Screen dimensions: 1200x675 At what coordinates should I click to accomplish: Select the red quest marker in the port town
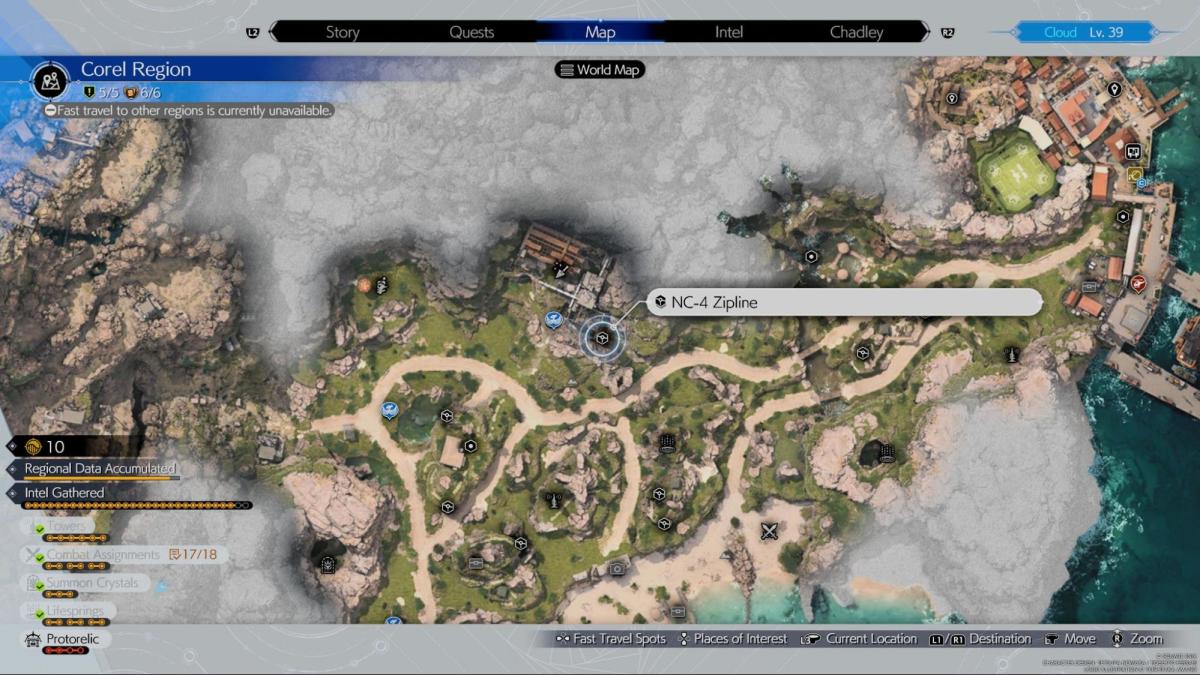[x=1138, y=283]
